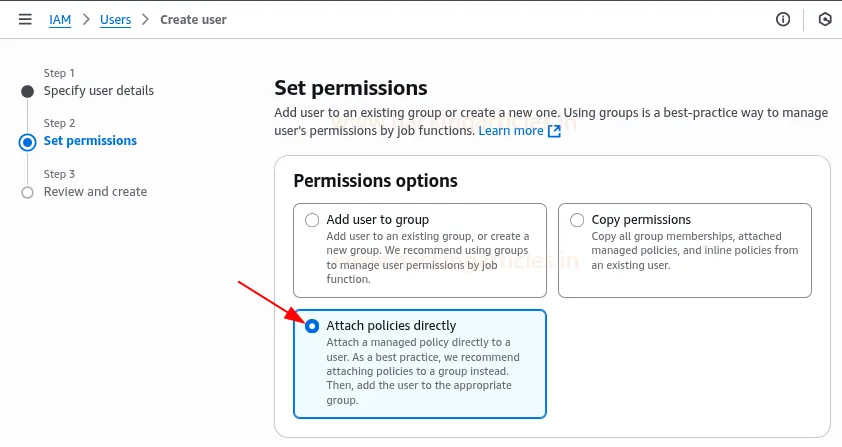Click the hexagon icon in the top-right corner
Screen dimensions: 842x447
point(825,19)
